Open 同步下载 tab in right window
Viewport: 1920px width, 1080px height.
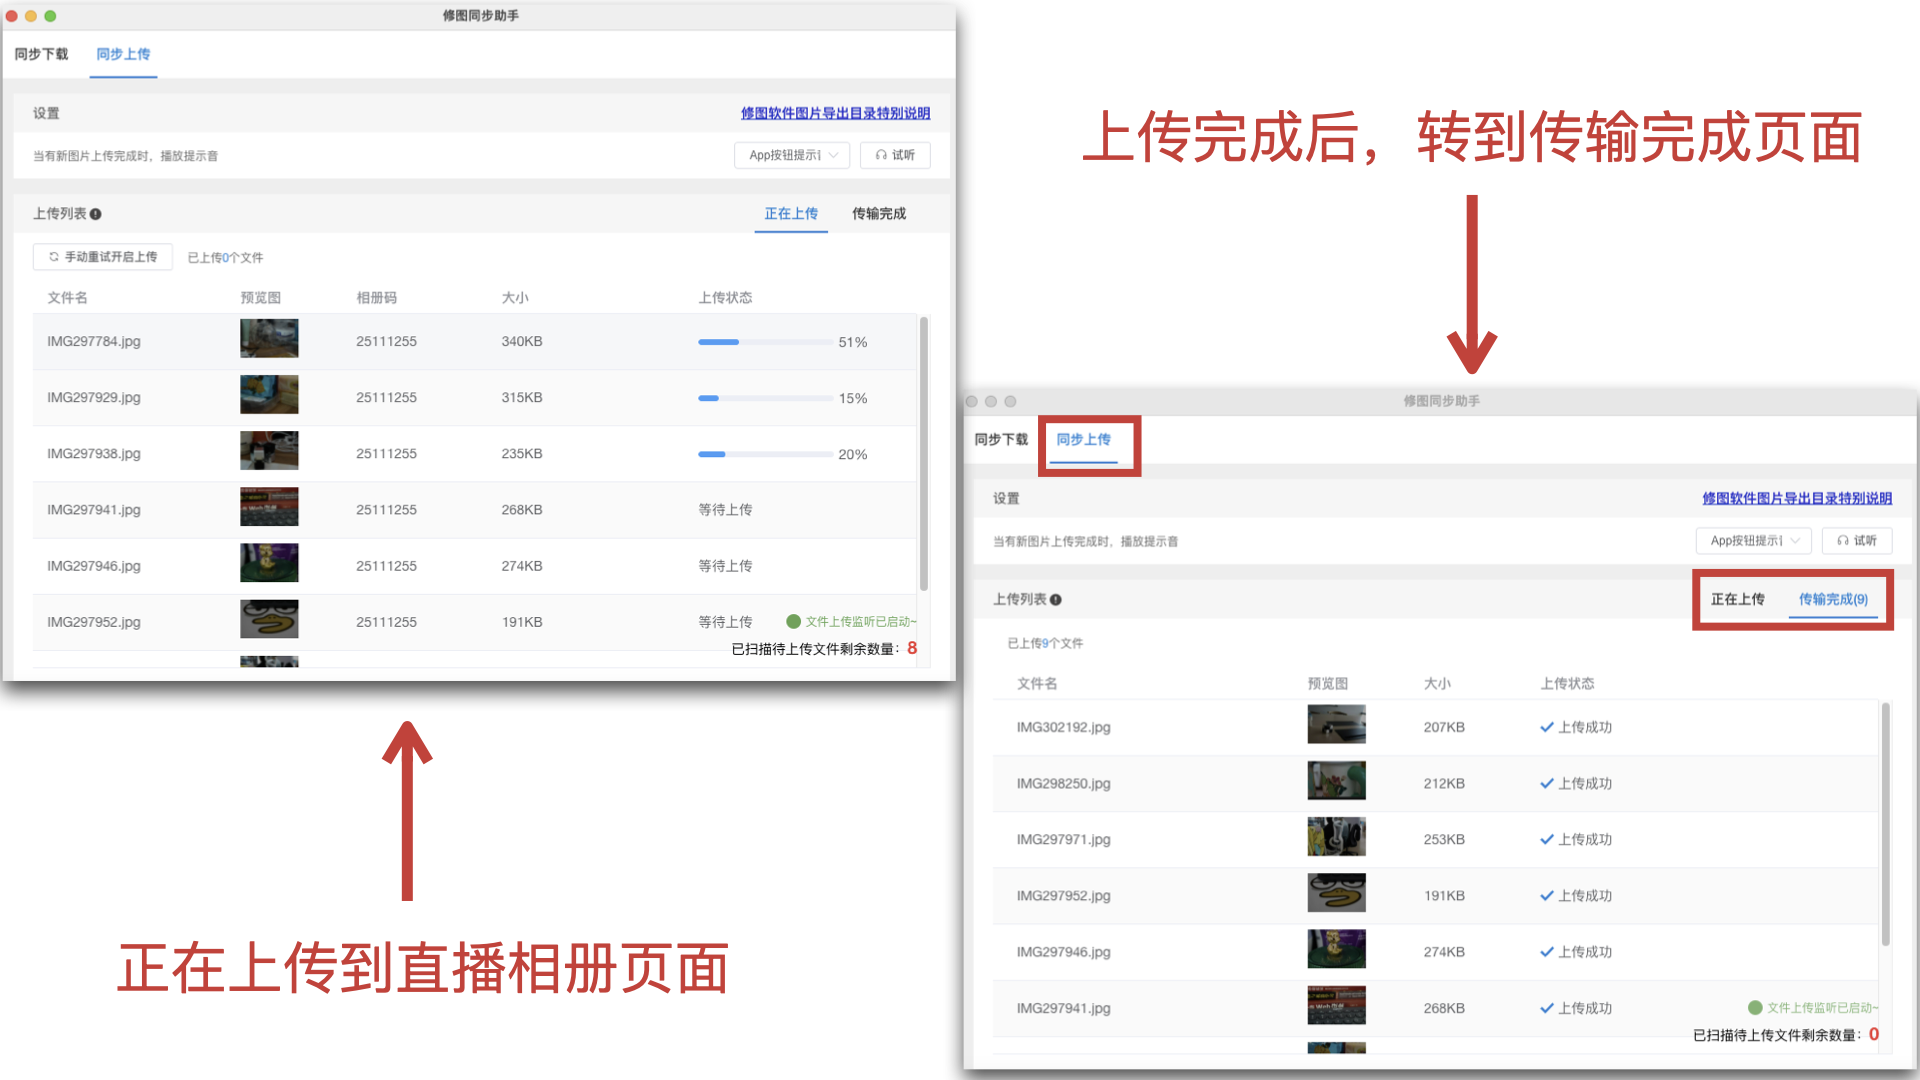1001,439
